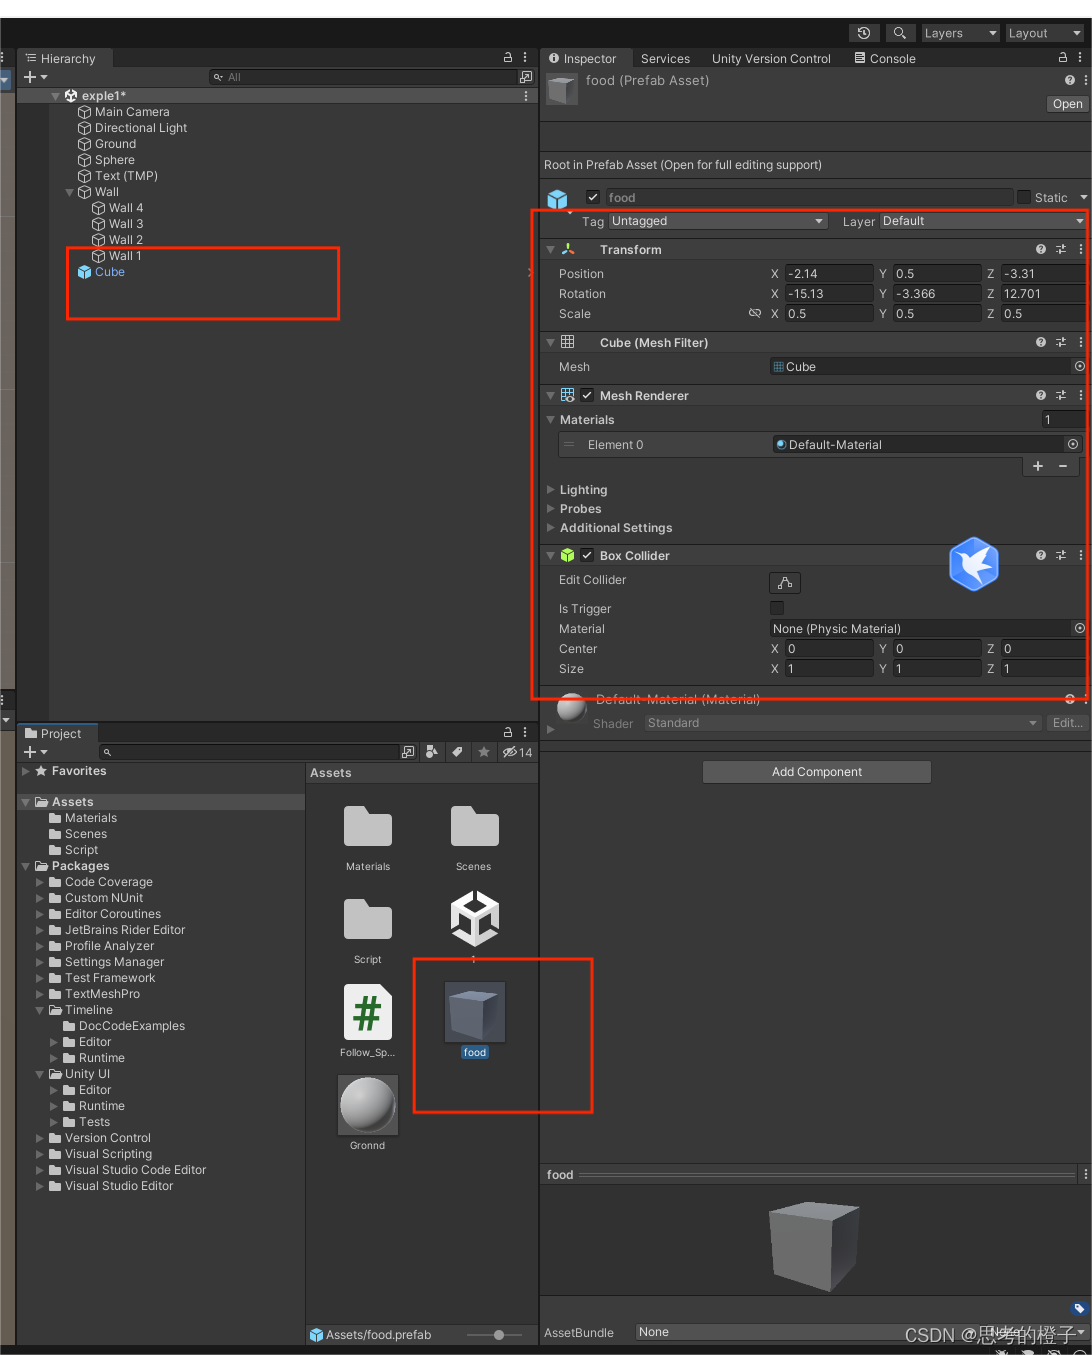Viewport: 1092px width, 1355px height.
Task: Remove material slot with minus
Action: click(x=1063, y=466)
